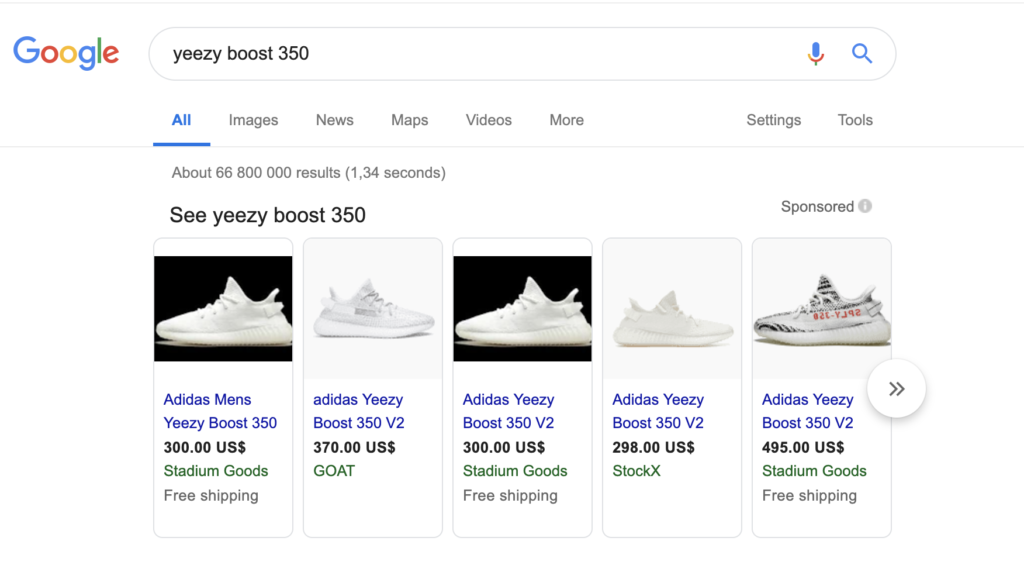Click the 300.00 US$ price under Adidas Mens Yeezy
The height and width of the screenshot is (579, 1024).
(204, 448)
